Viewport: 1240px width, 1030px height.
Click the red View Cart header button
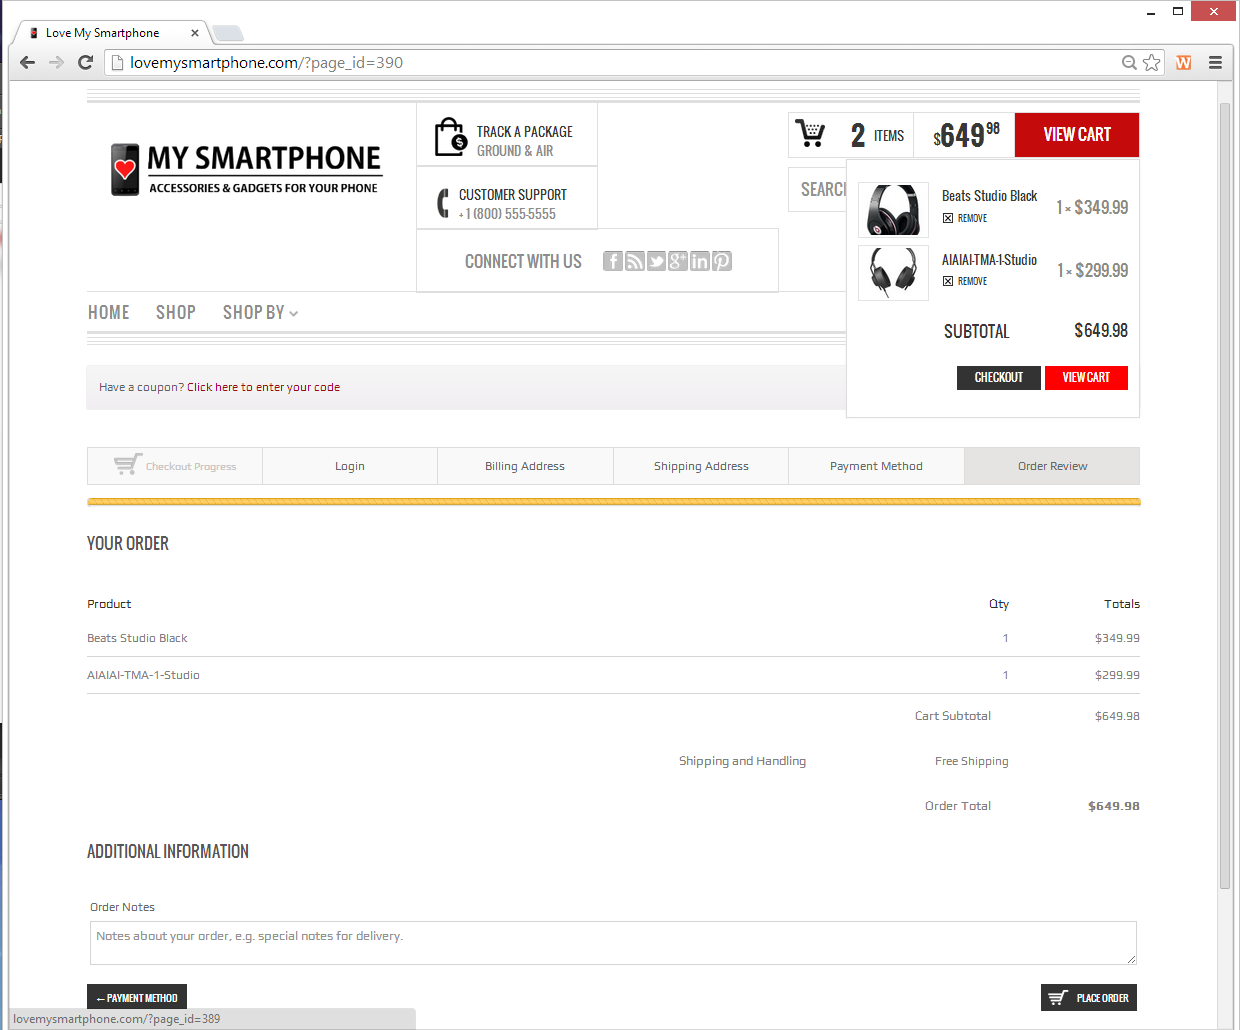pyautogui.click(x=1077, y=135)
